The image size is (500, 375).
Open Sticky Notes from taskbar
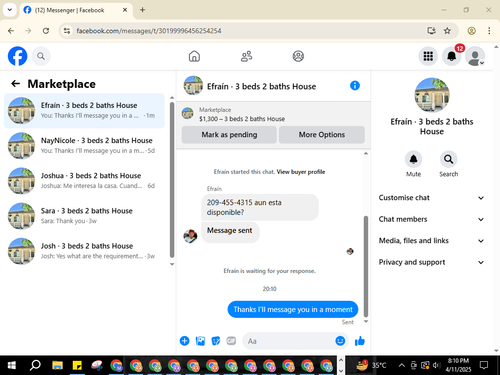(x=77, y=366)
